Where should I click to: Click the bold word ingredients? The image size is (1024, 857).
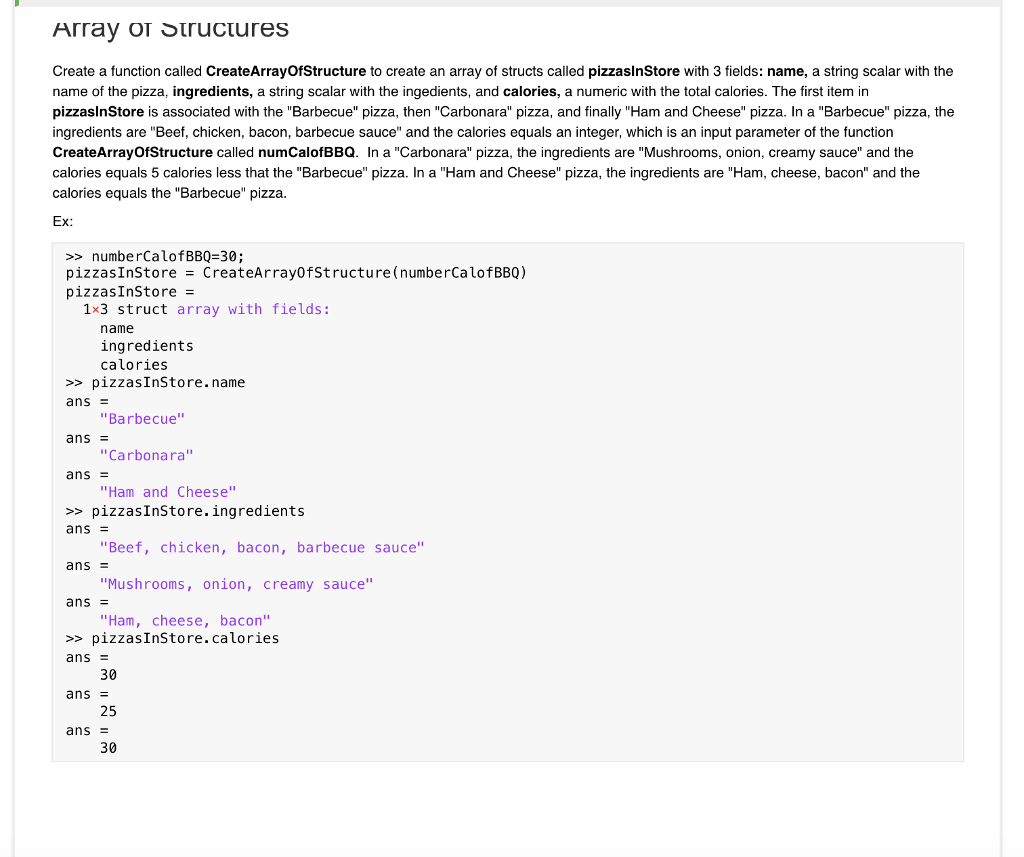[211, 91]
